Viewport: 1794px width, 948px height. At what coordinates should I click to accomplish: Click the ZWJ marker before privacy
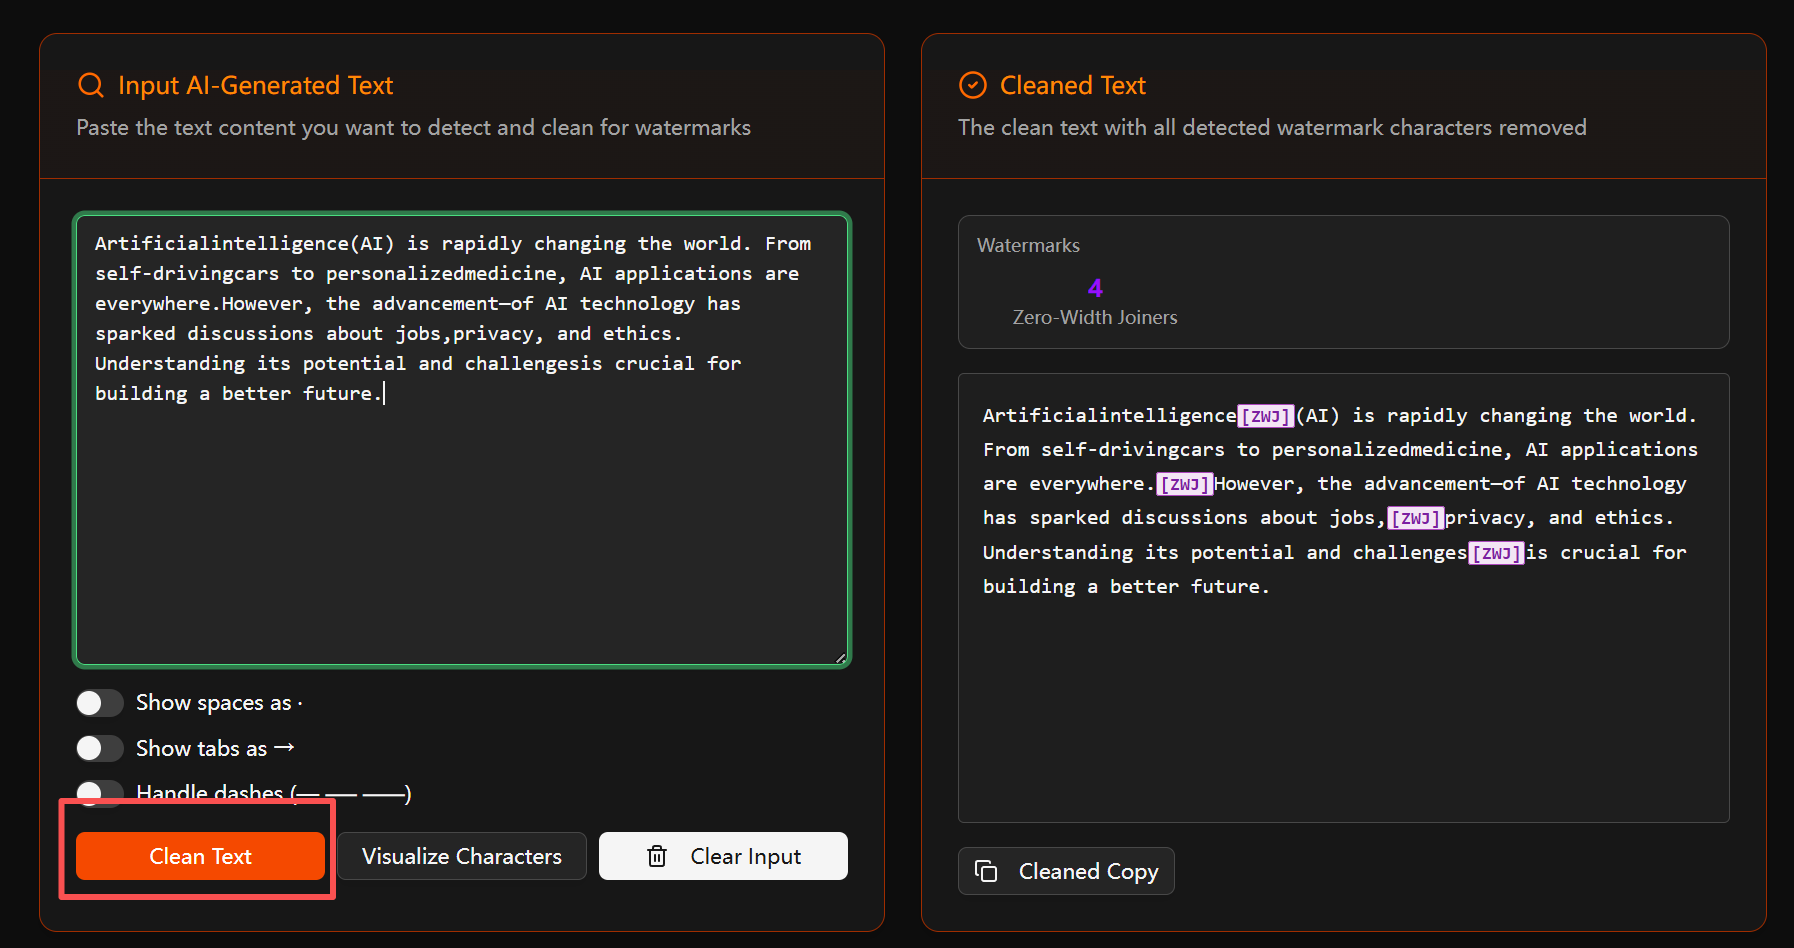(1415, 518)
